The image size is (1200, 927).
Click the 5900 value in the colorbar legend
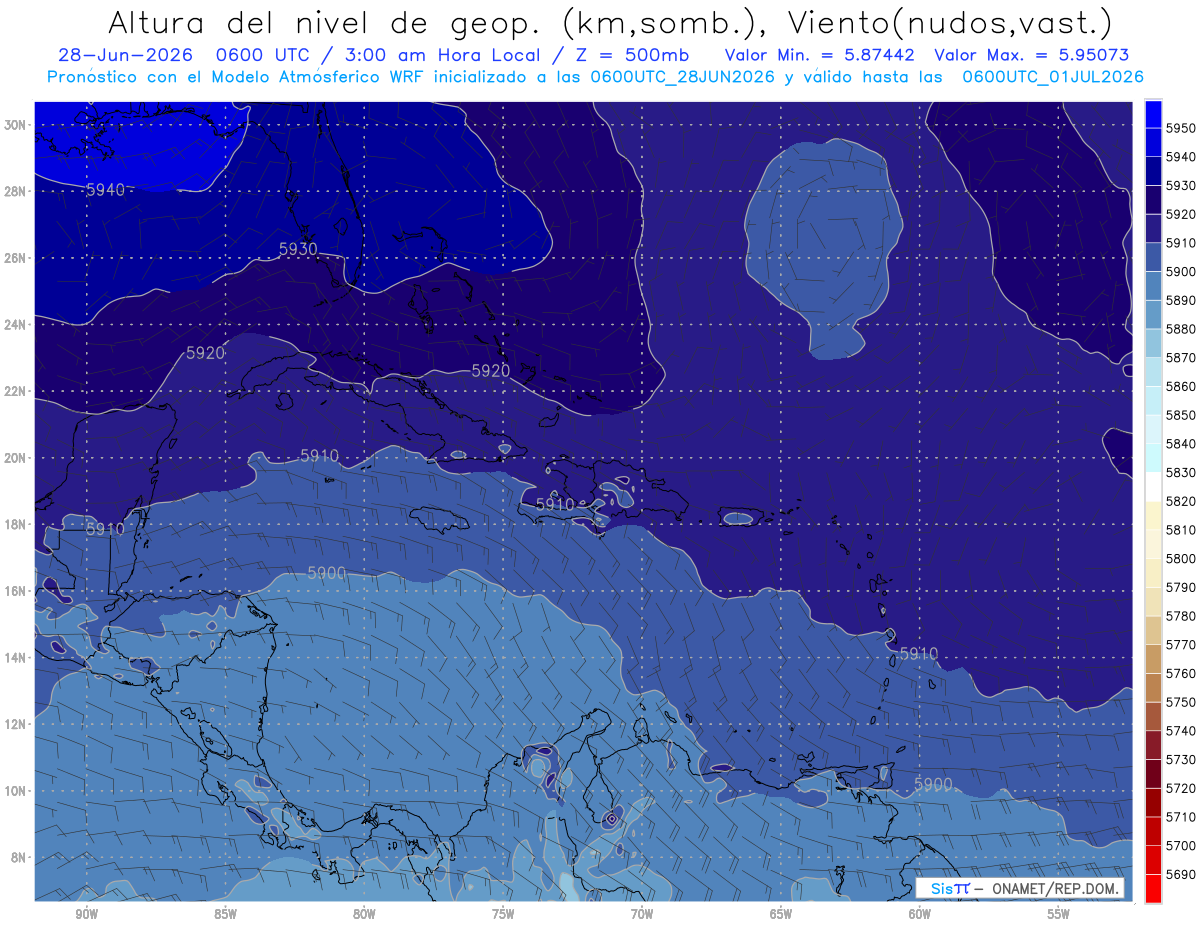pyautogui.click(x=1180, y=271)
